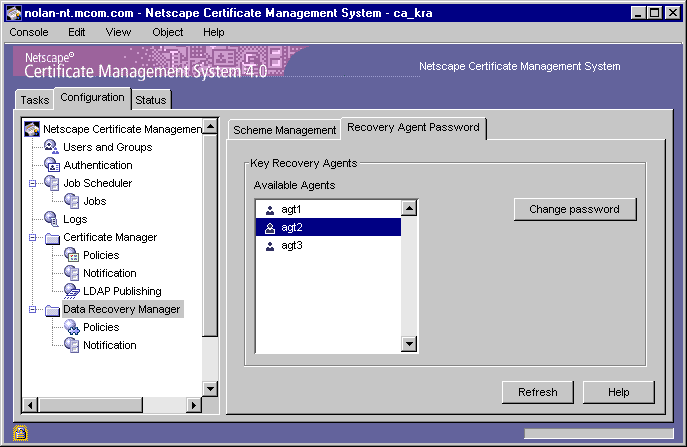Open the Console menu
Viewport: 687px width, 447px height.
click(x=29, y=32)
